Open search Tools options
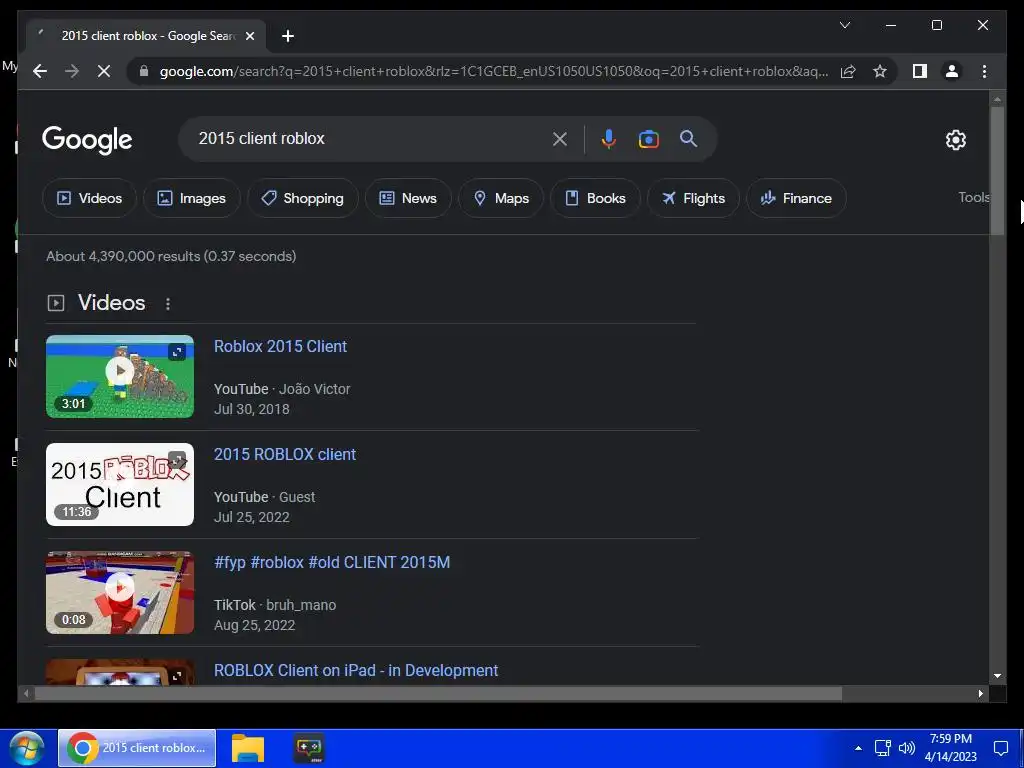This screenshot has width=1024, height=768. [x=973, y=197]
